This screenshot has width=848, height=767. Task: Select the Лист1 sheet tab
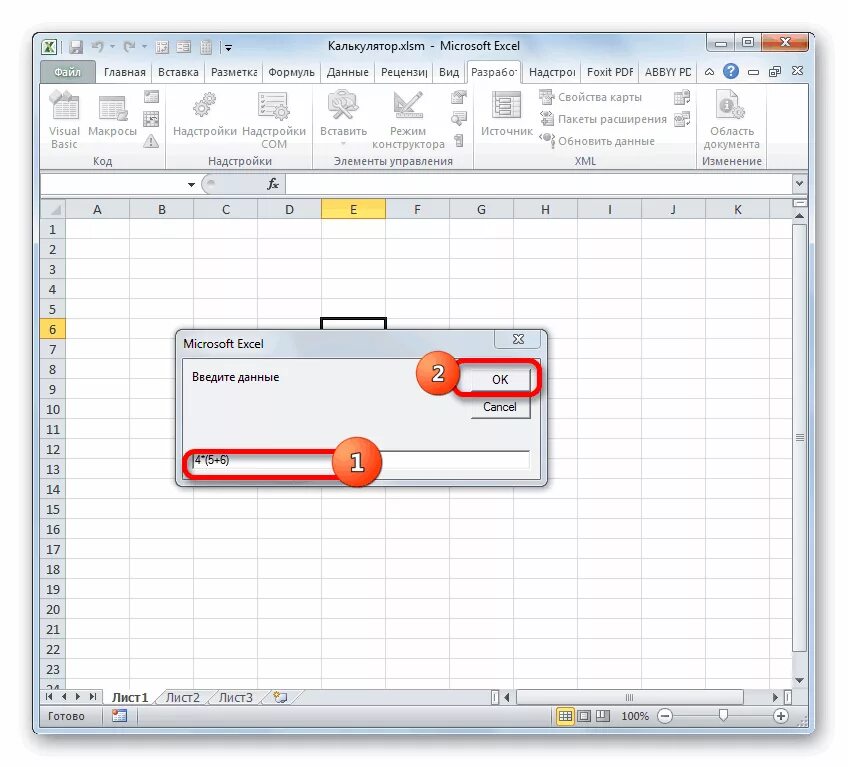[130, 697]
